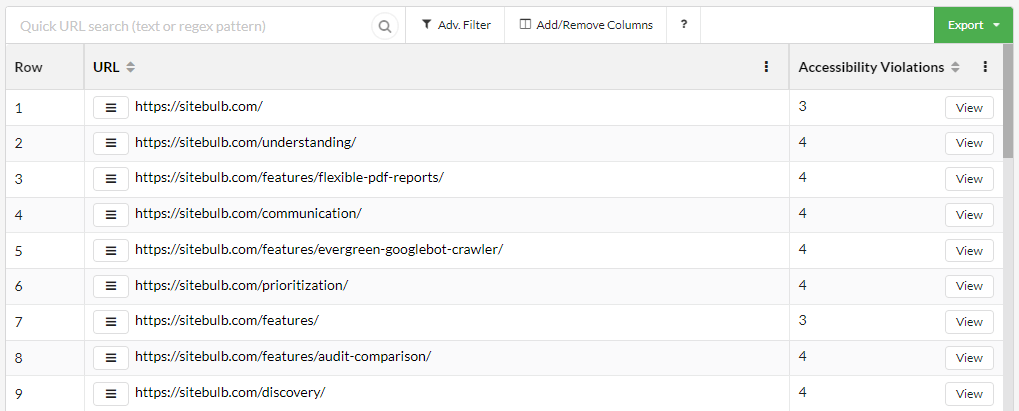Open hamburger menu for /features/ row
Image resolution: width=1019 pixels, height=411 pixels.
(111, 321)
